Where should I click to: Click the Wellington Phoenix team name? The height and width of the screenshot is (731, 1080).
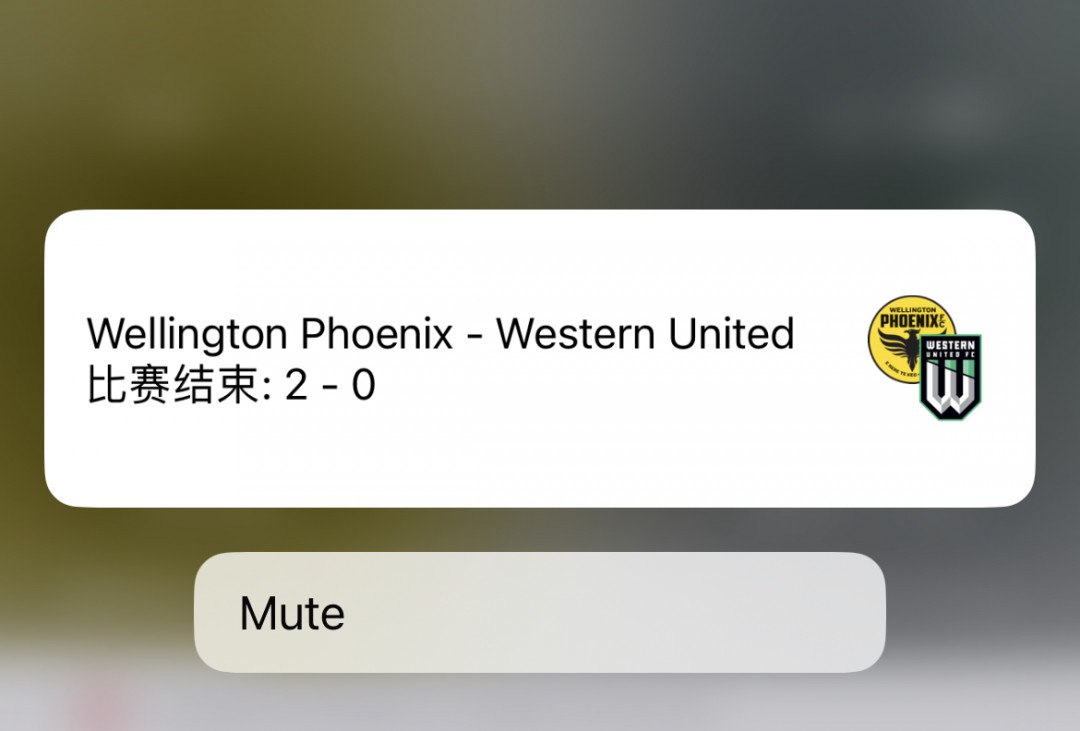point(270,335)
